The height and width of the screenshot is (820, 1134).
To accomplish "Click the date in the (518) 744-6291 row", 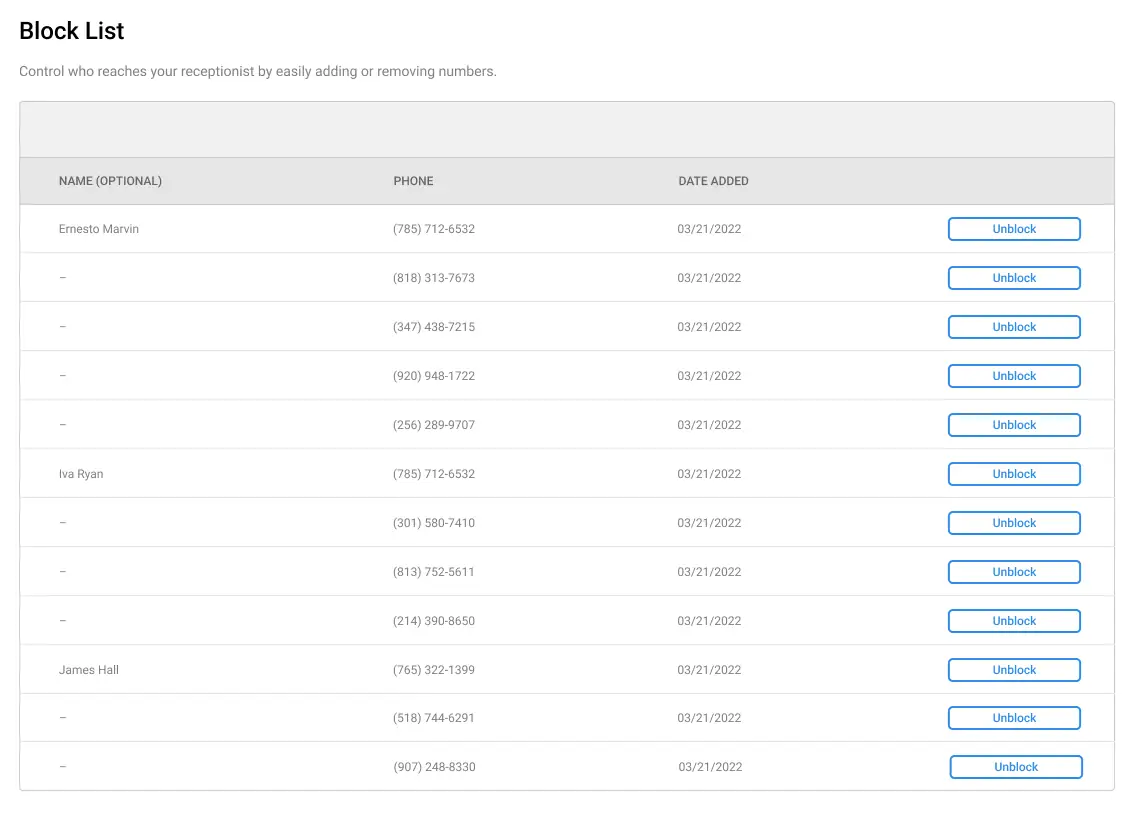I will [709, 718].
